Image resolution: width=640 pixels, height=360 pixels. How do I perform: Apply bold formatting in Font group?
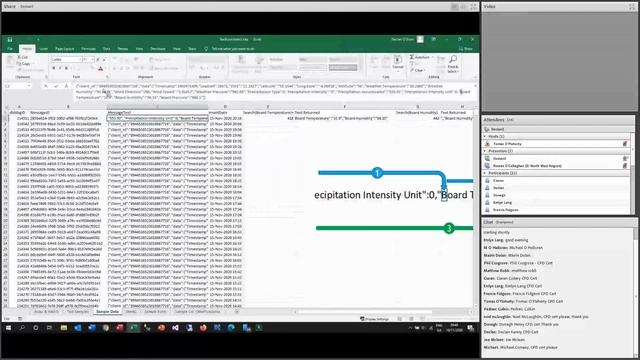[x=53, y=68]
